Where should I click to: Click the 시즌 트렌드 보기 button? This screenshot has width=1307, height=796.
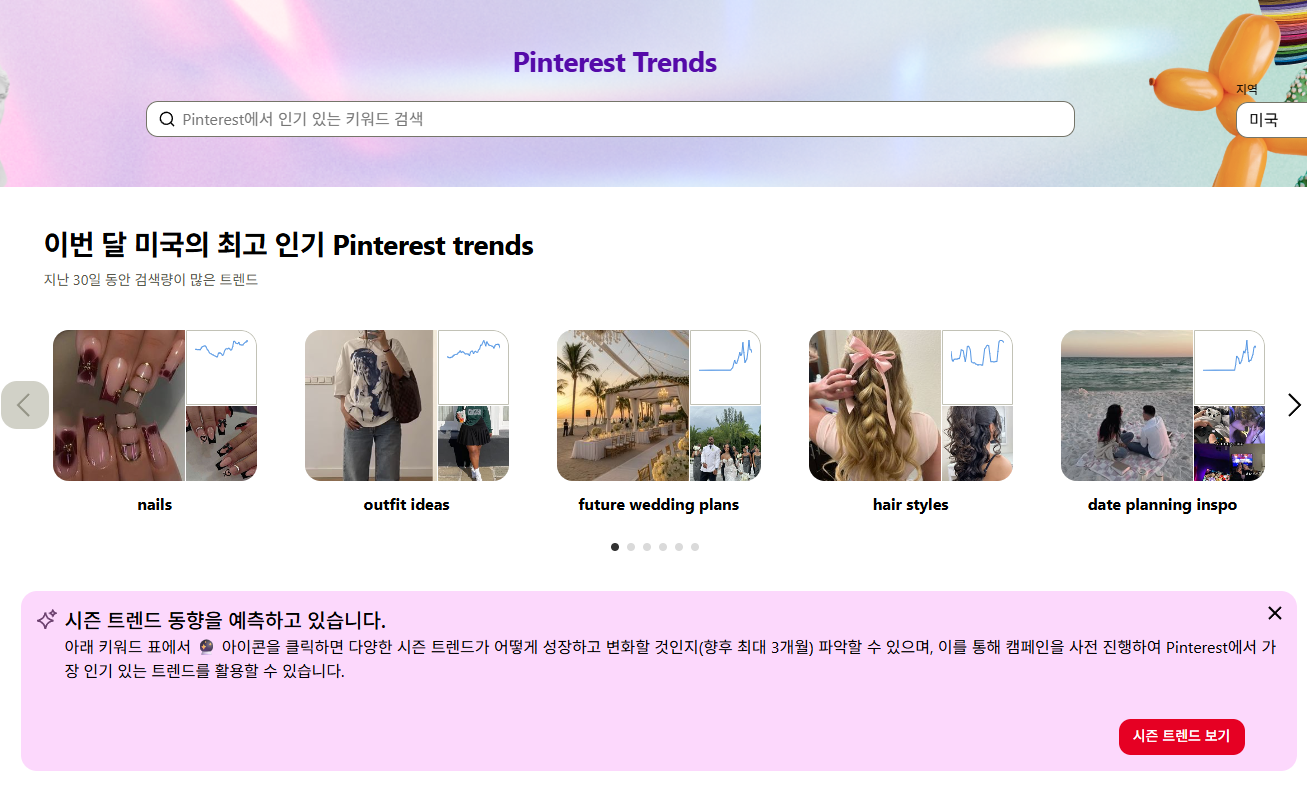pos(1182,736)
